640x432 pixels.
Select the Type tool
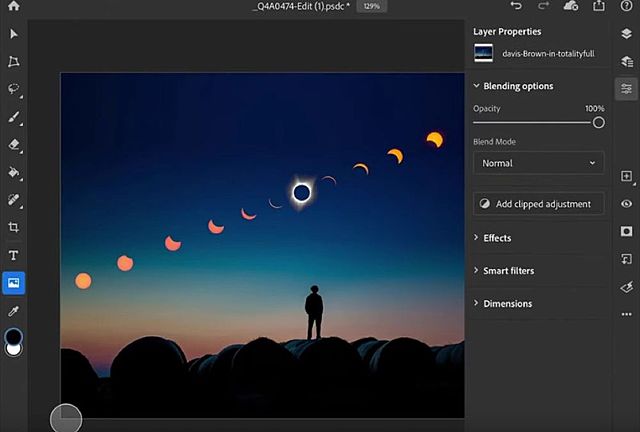coord(13,255)
